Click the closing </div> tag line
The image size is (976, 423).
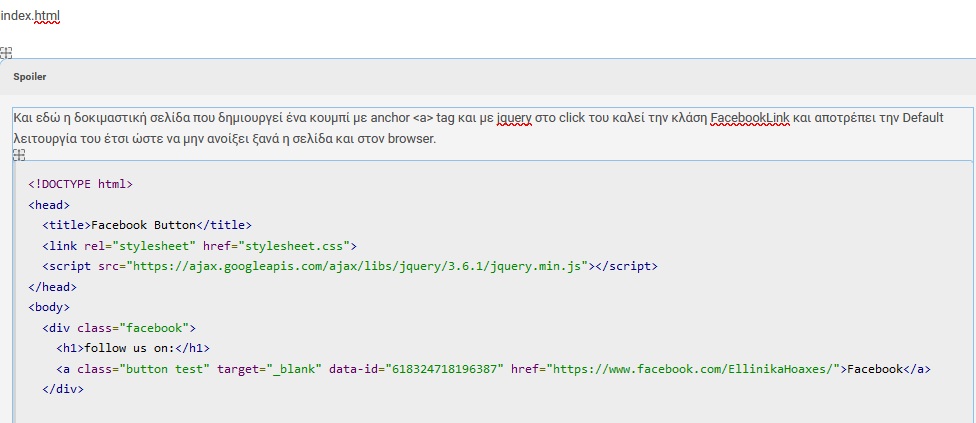coord(63,389)
